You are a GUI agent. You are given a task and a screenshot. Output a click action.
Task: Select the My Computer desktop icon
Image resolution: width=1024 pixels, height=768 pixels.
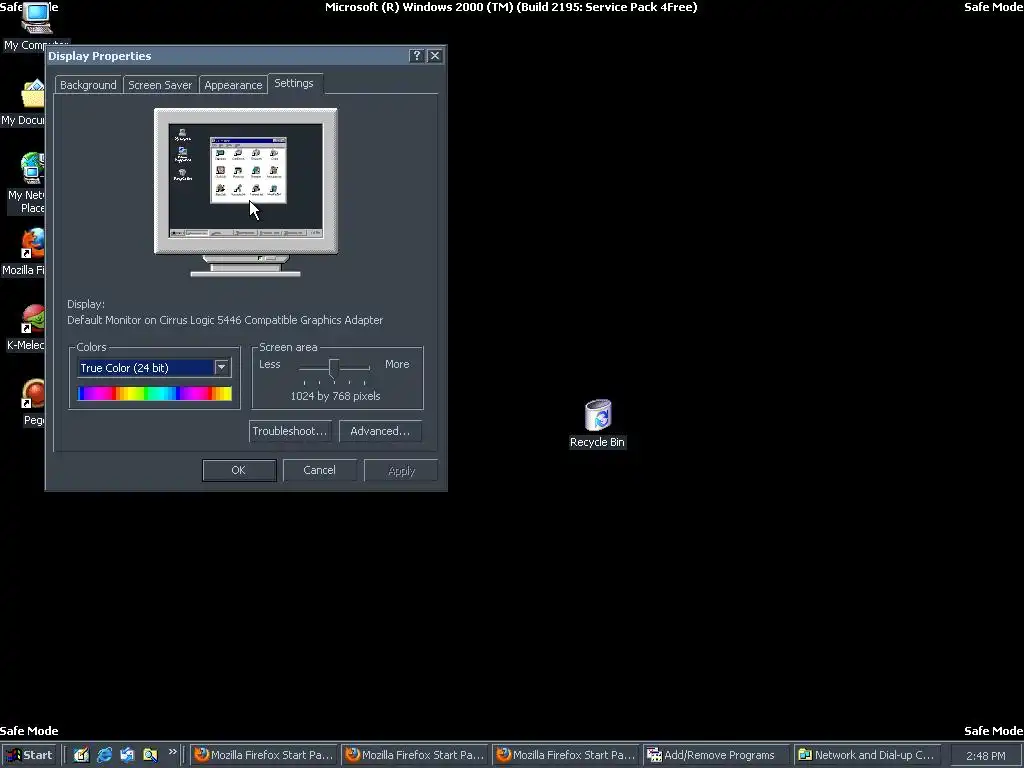pos(36,26)
